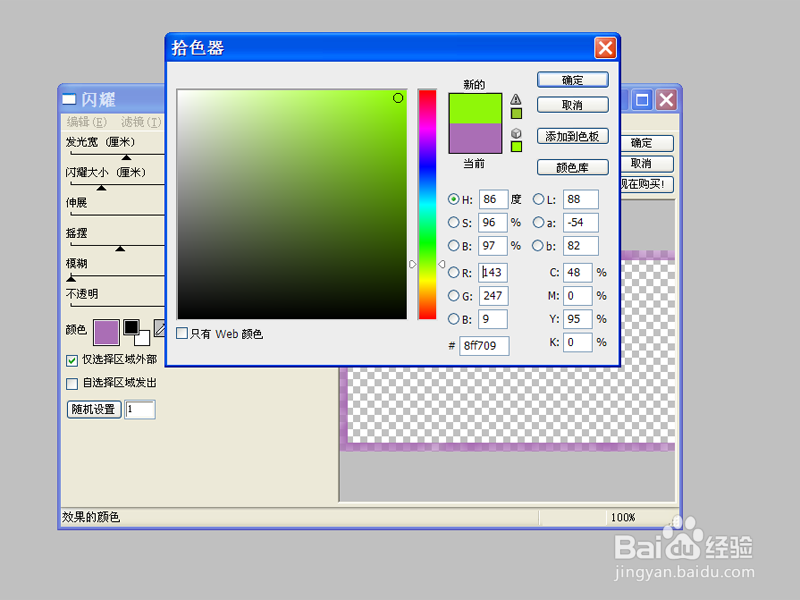This screenshot has width=800, height=600.
Task: Click the new color green preview swatch
Action: [x=475, y=108]
